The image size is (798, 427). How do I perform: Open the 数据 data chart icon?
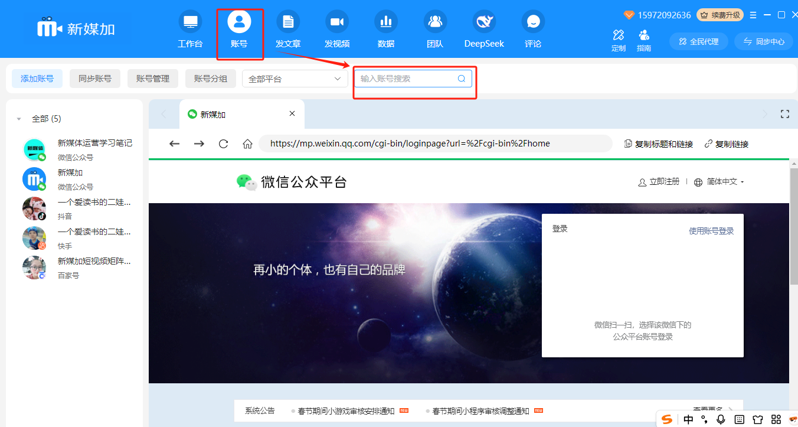click(386, 22)
